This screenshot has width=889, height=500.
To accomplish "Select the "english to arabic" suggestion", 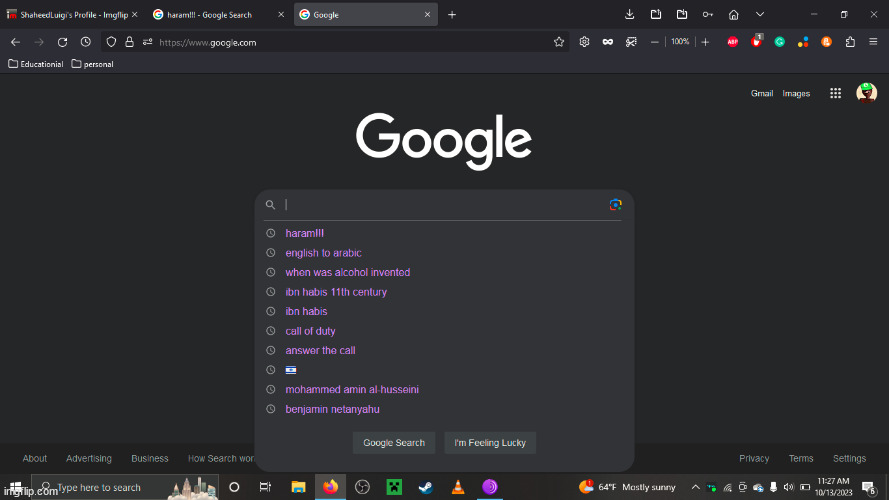I will (x=323, y=253).
